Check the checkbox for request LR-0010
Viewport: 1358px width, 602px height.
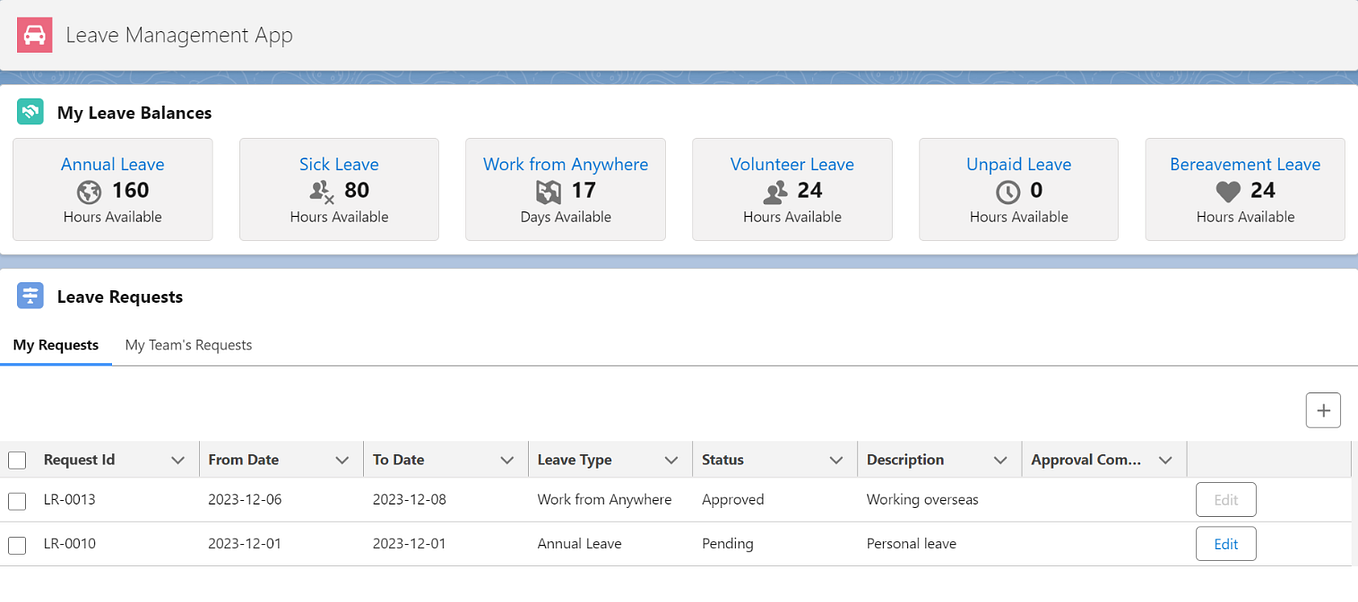pos(17,543)
